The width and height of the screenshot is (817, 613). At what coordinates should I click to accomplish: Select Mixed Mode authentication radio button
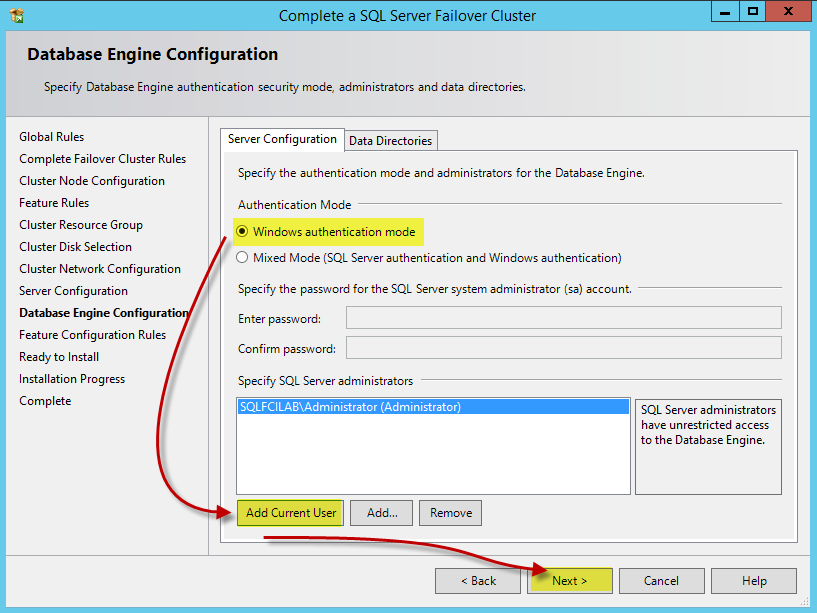pos(242,258)
